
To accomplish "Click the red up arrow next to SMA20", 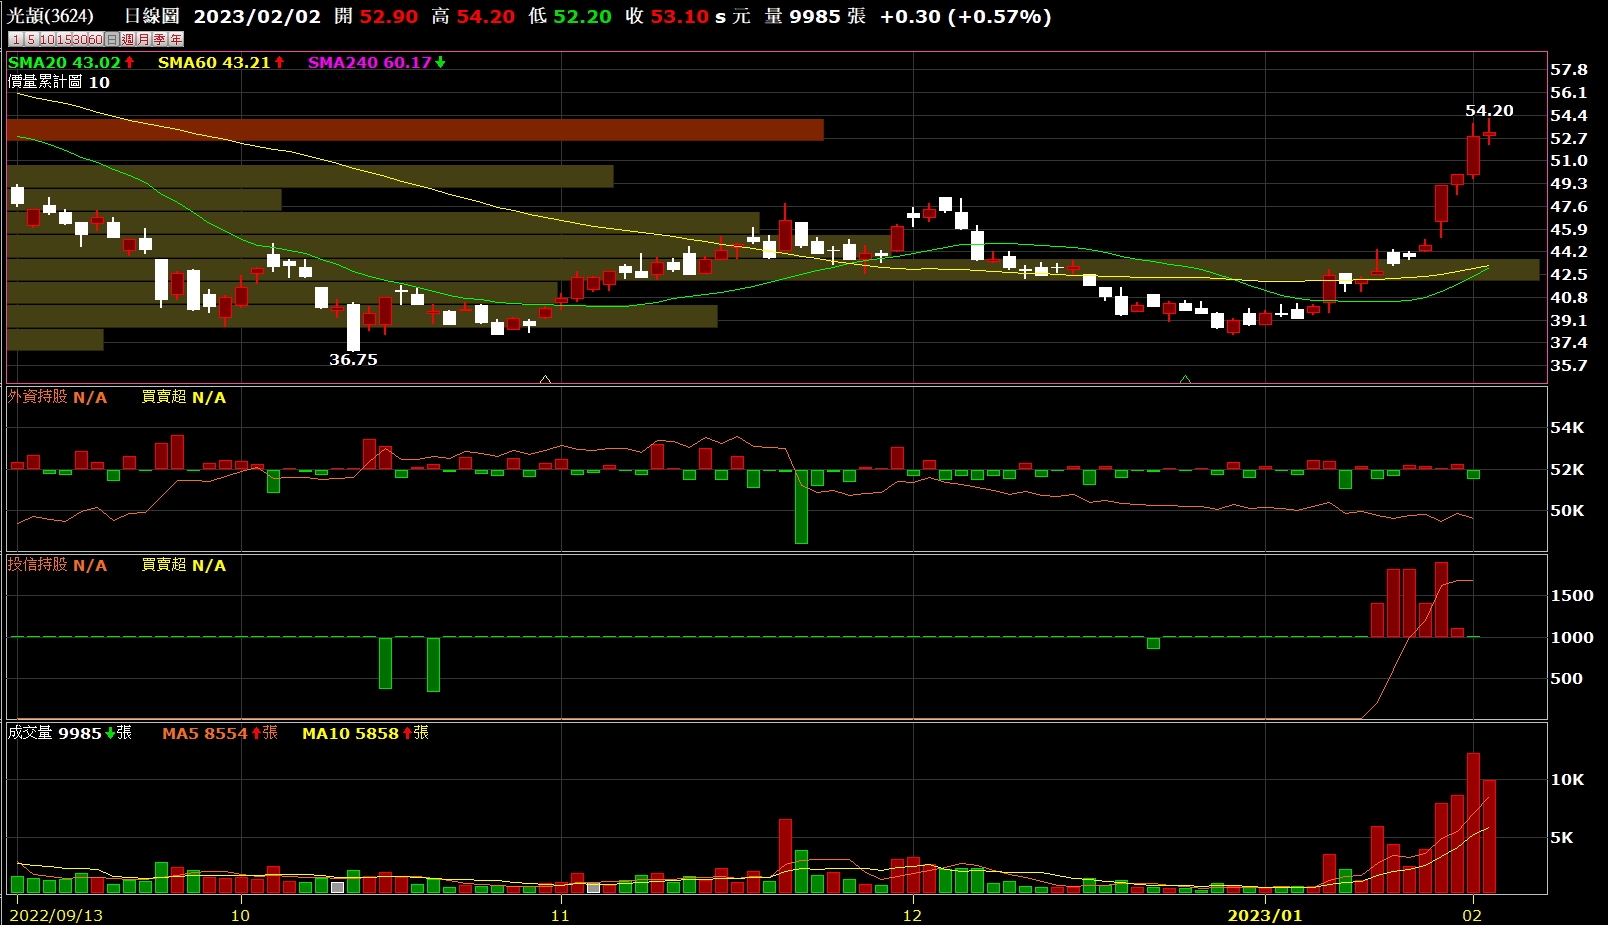I will [x=129, y=62].
